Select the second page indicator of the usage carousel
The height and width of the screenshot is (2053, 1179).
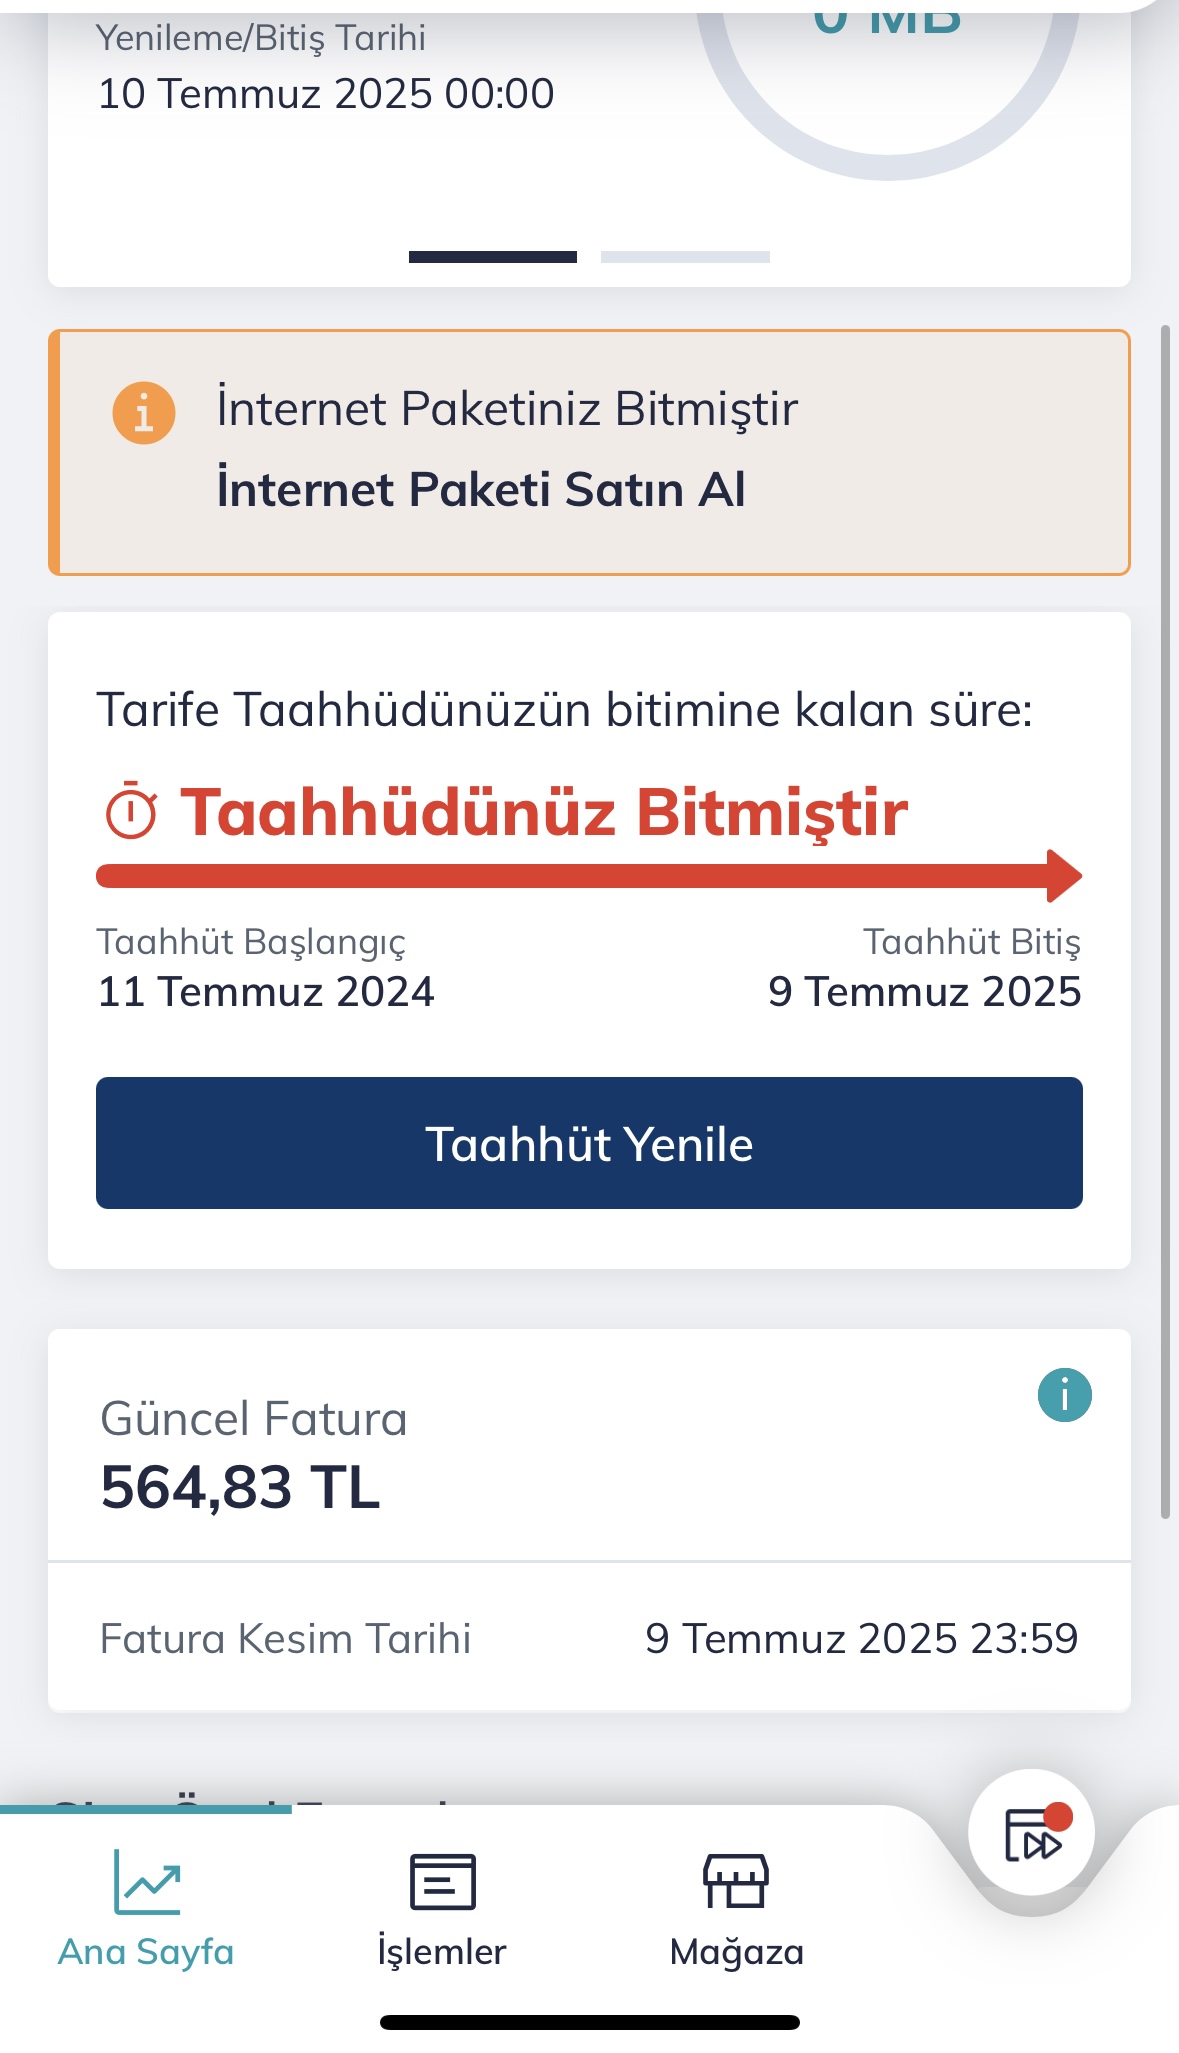click(685, 257)
